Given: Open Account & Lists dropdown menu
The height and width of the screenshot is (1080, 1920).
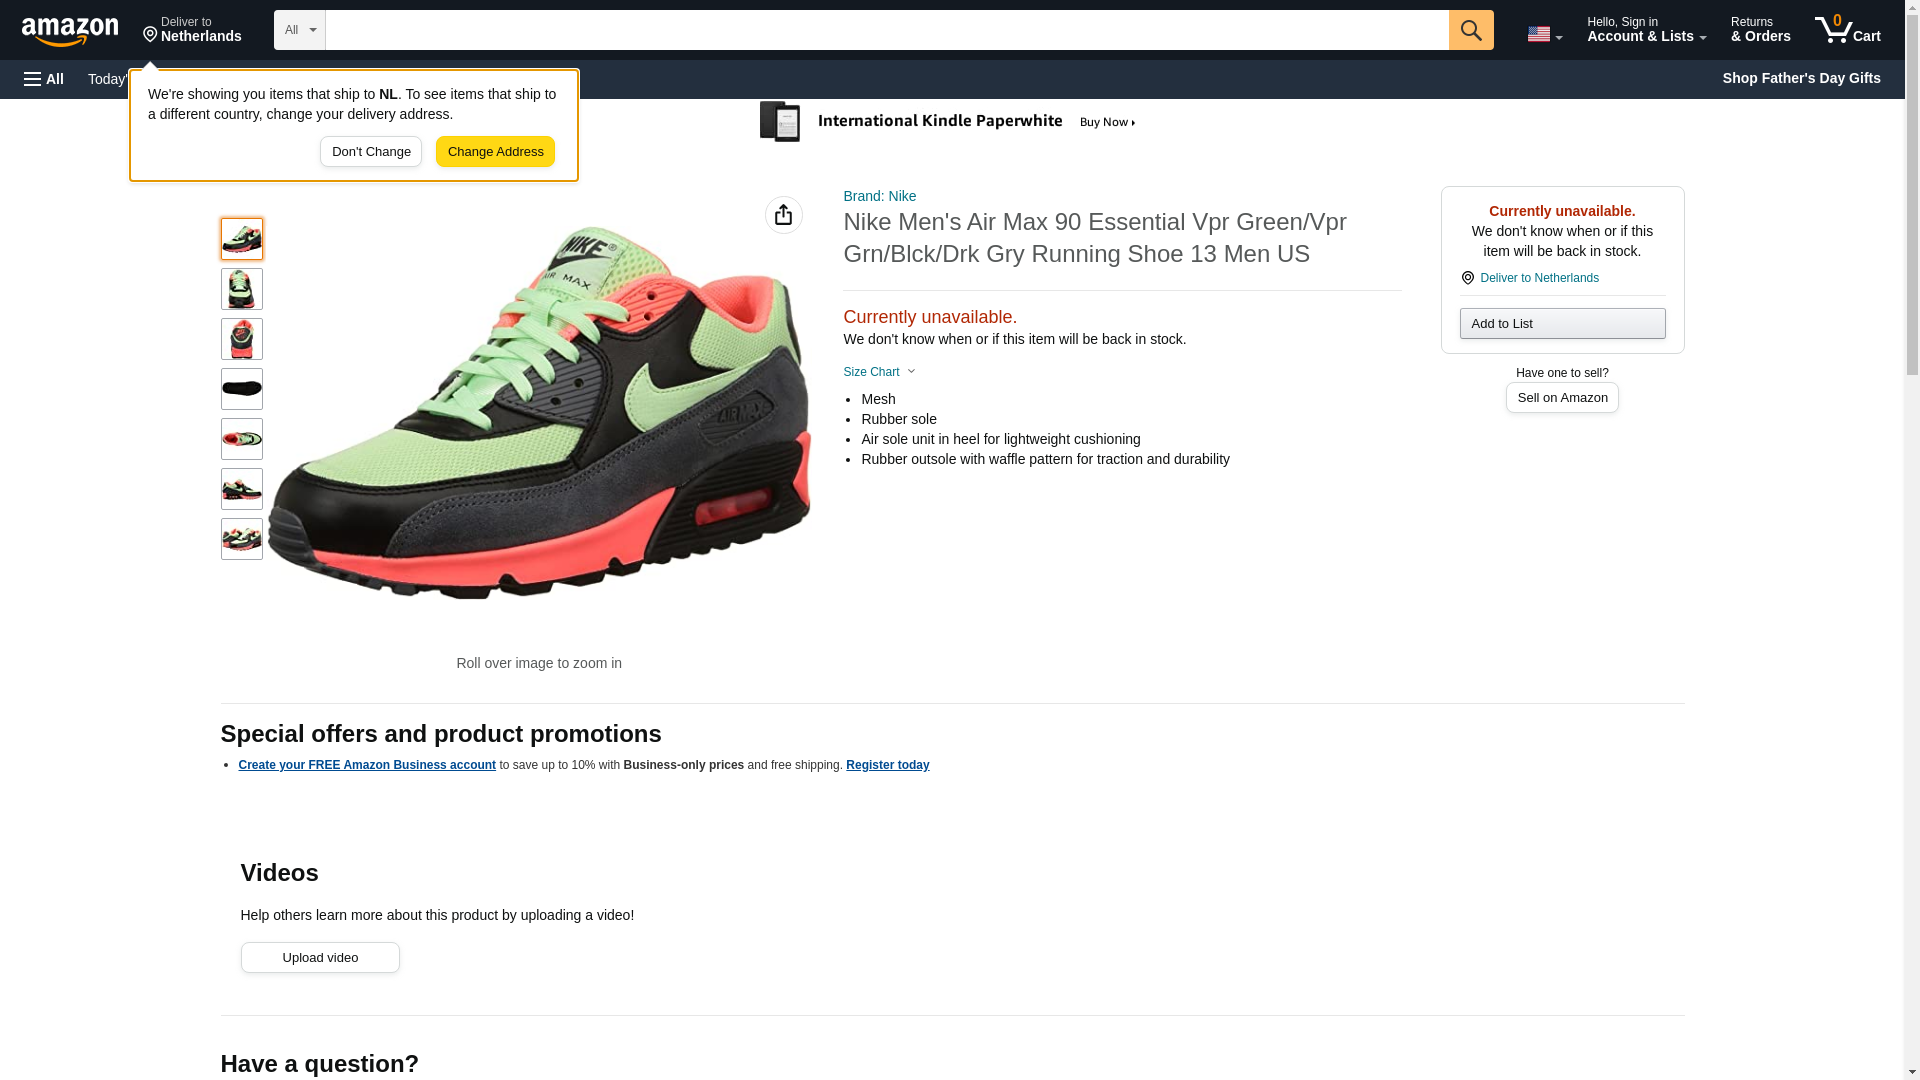Looking at the screenshot, I should (1646, 30).
